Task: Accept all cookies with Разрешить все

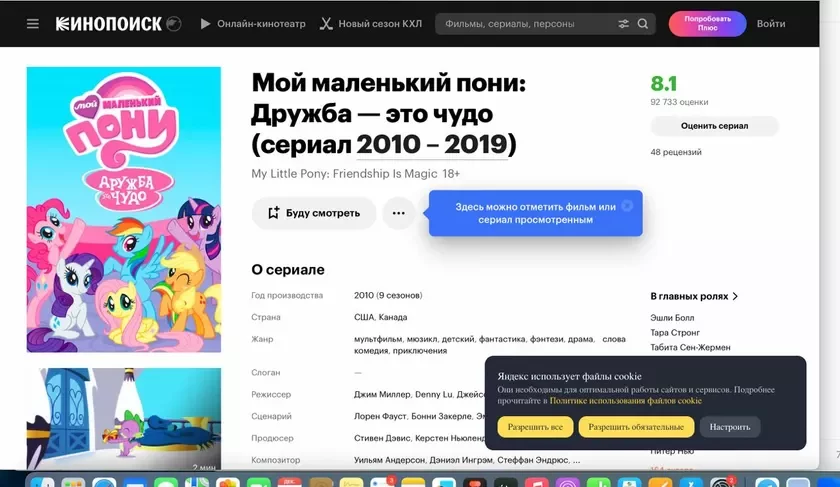Action: click(535, 427)
